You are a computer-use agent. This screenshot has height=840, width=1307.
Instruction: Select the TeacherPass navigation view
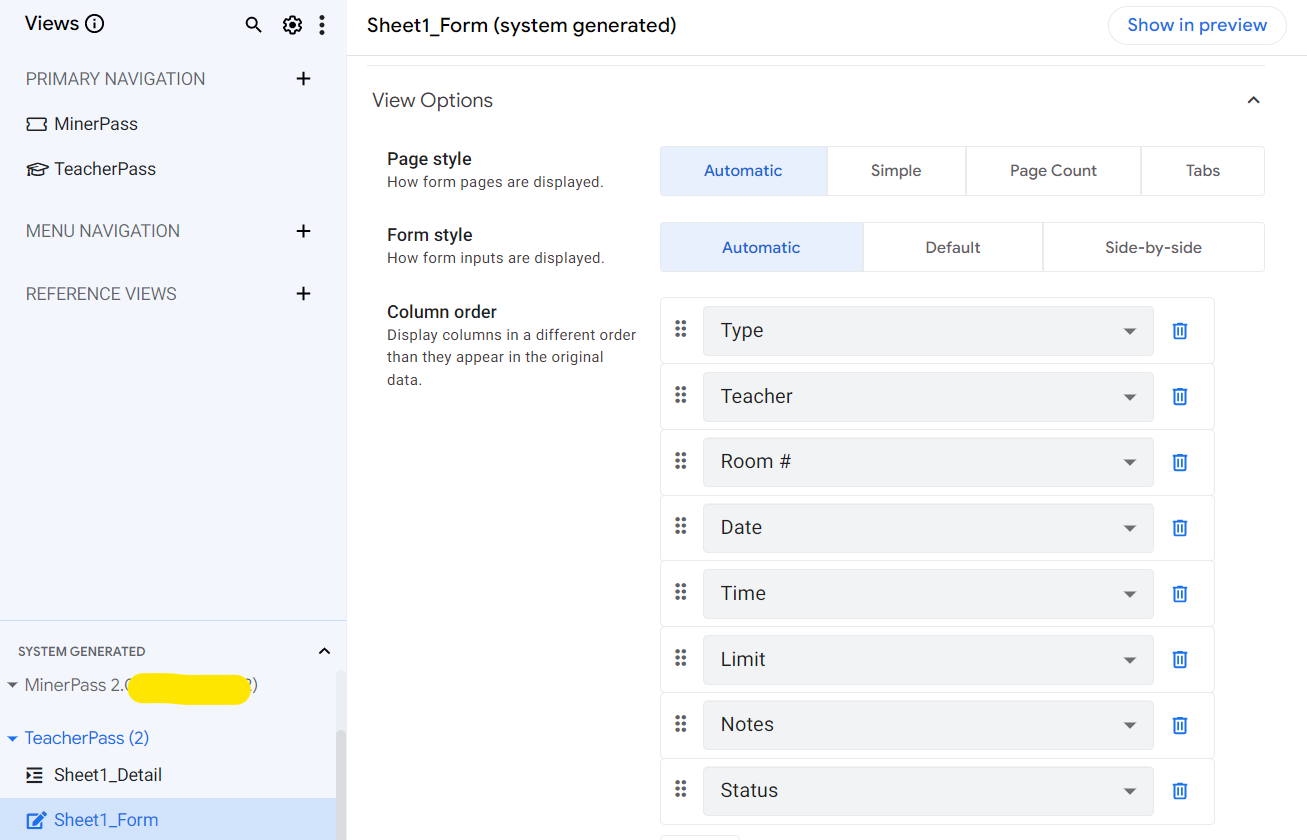104,169
